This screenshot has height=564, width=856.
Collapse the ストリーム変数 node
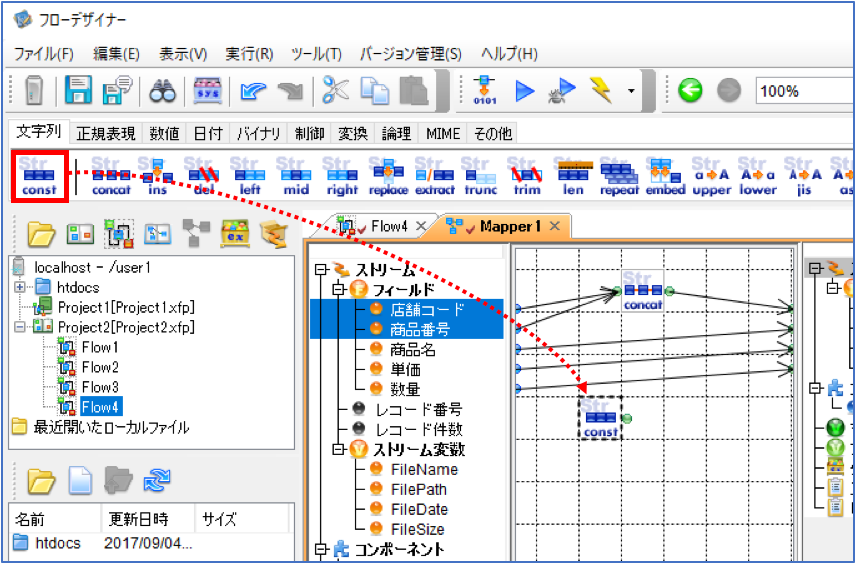pos(338,449)
